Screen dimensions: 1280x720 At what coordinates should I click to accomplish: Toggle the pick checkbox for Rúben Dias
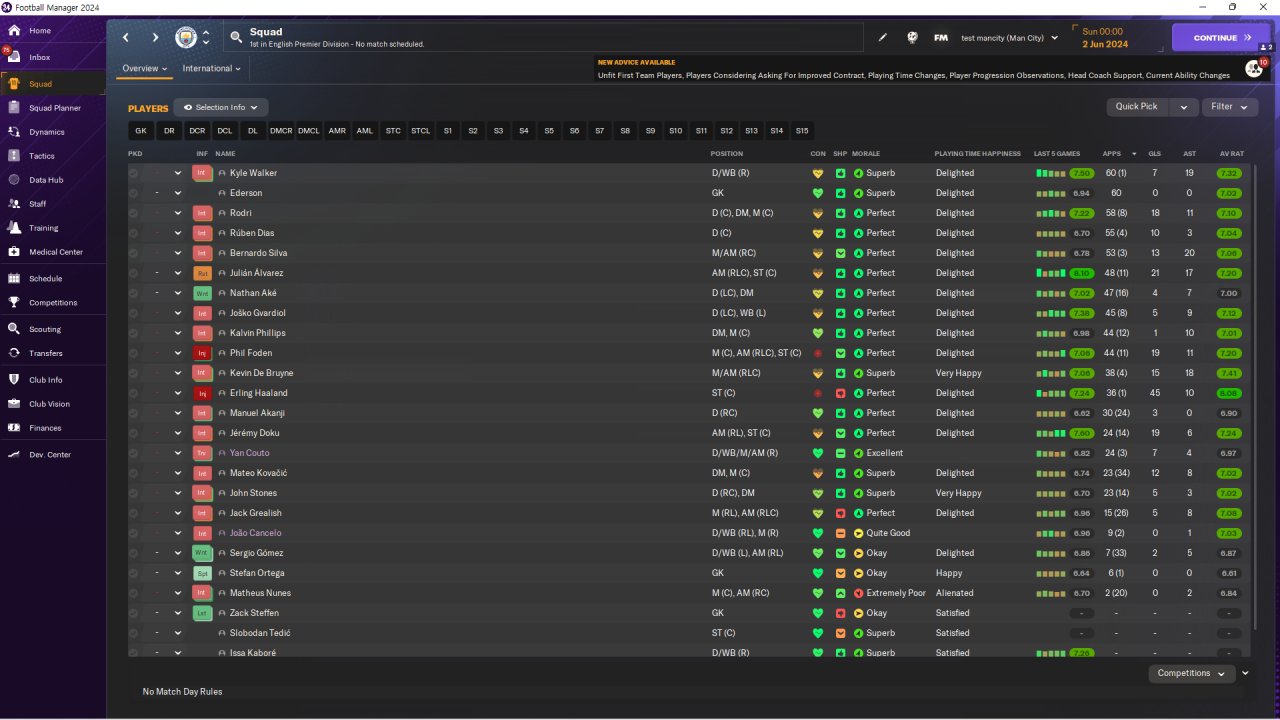[133, 233]
